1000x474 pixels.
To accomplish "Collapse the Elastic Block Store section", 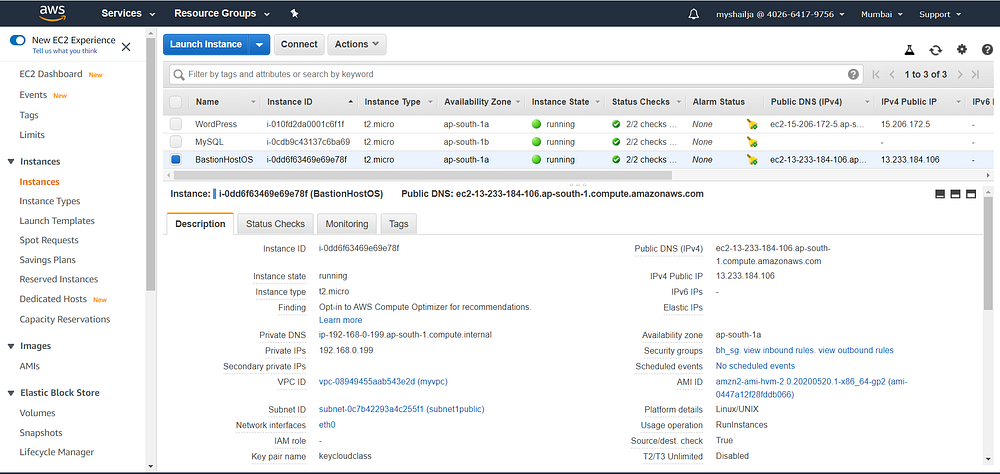I will click(11, 393).
